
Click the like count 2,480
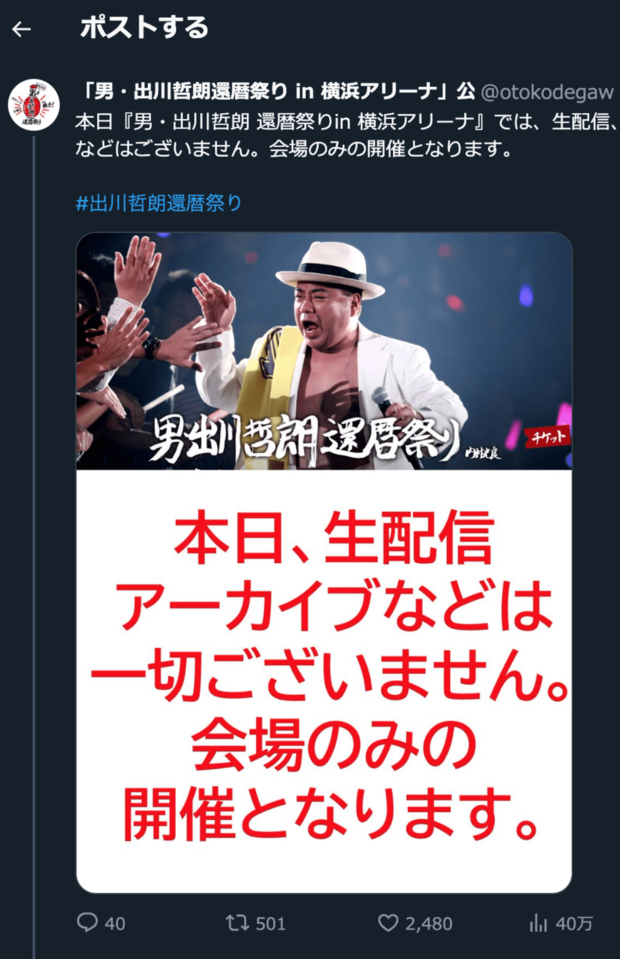pos(429,924)
